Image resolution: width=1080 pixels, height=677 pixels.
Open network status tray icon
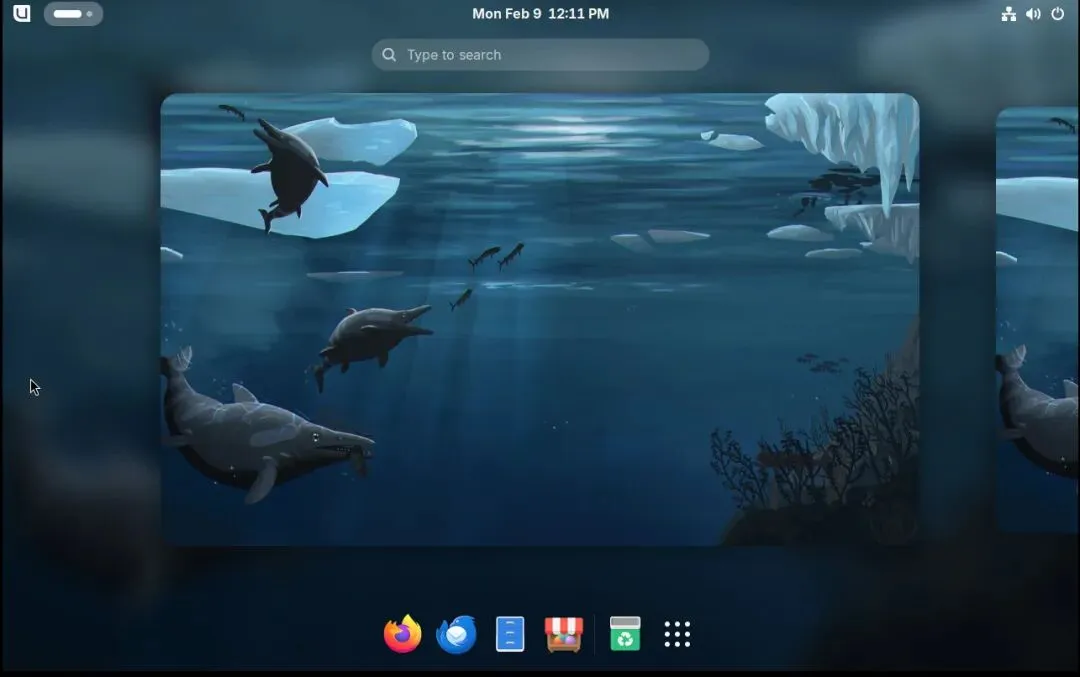1008,14
